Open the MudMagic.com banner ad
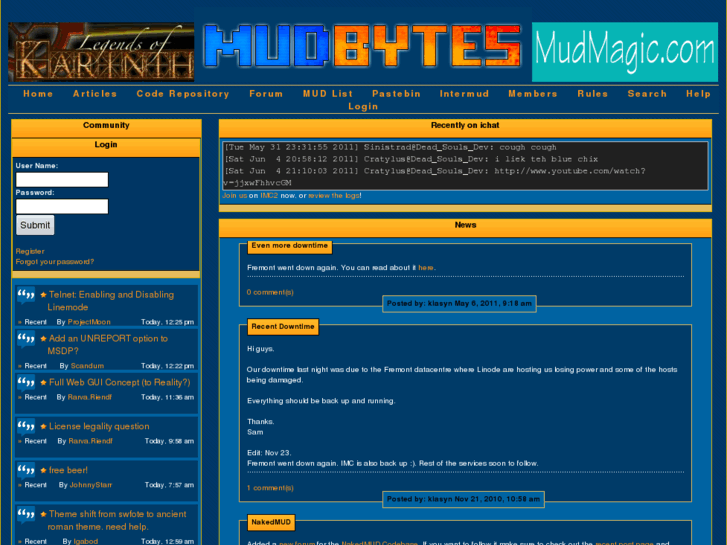This screenshot has width=727, height=545. [x=625, y=52]
